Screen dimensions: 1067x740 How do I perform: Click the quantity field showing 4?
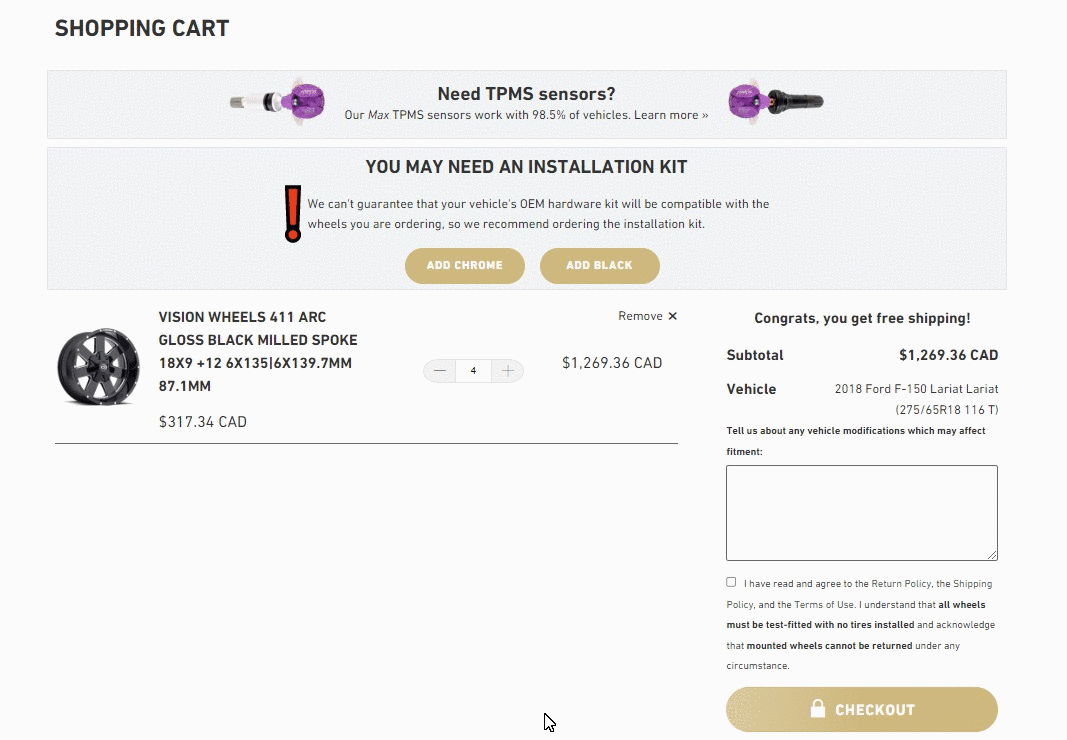tap(473, 371)
